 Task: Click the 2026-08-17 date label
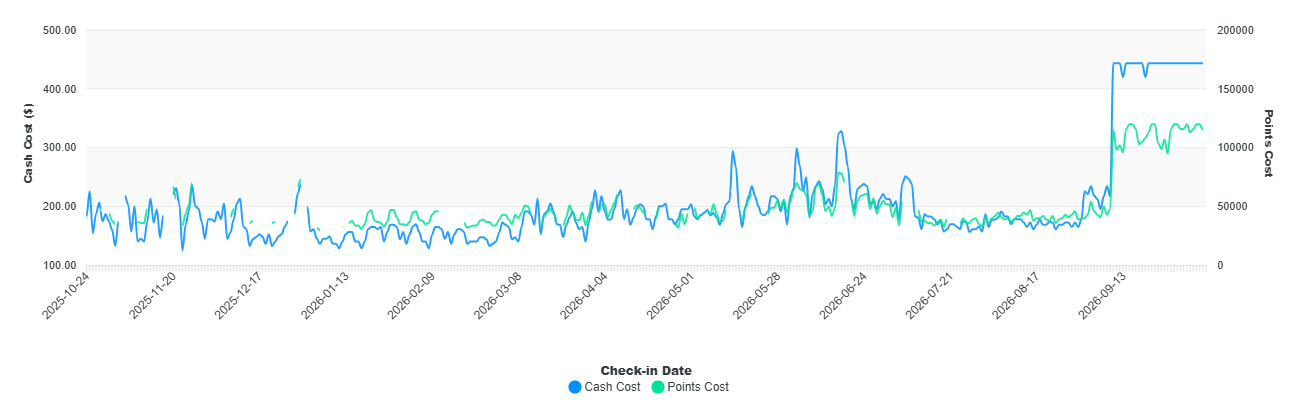[x=1016, y=296]
